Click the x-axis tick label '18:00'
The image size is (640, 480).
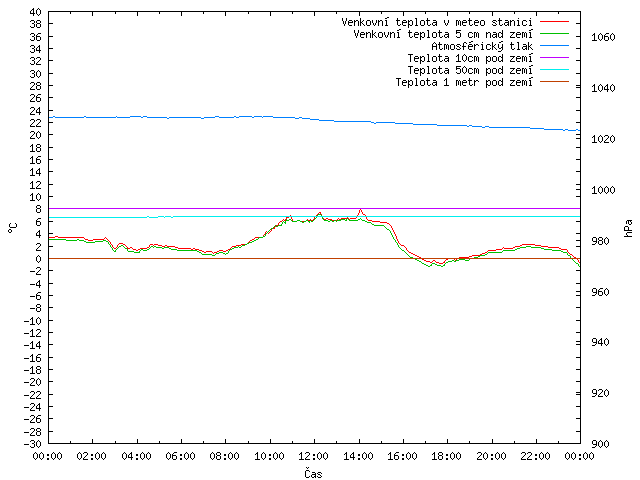point(447,456)
